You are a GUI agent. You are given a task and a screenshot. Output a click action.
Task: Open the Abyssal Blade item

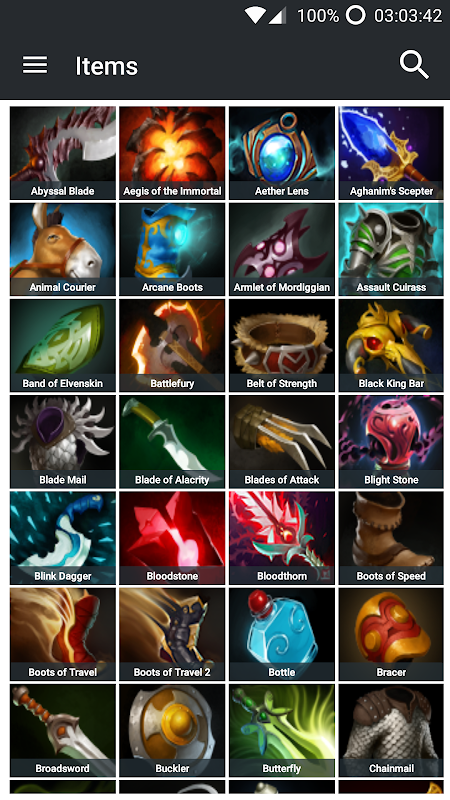[63, 153]
